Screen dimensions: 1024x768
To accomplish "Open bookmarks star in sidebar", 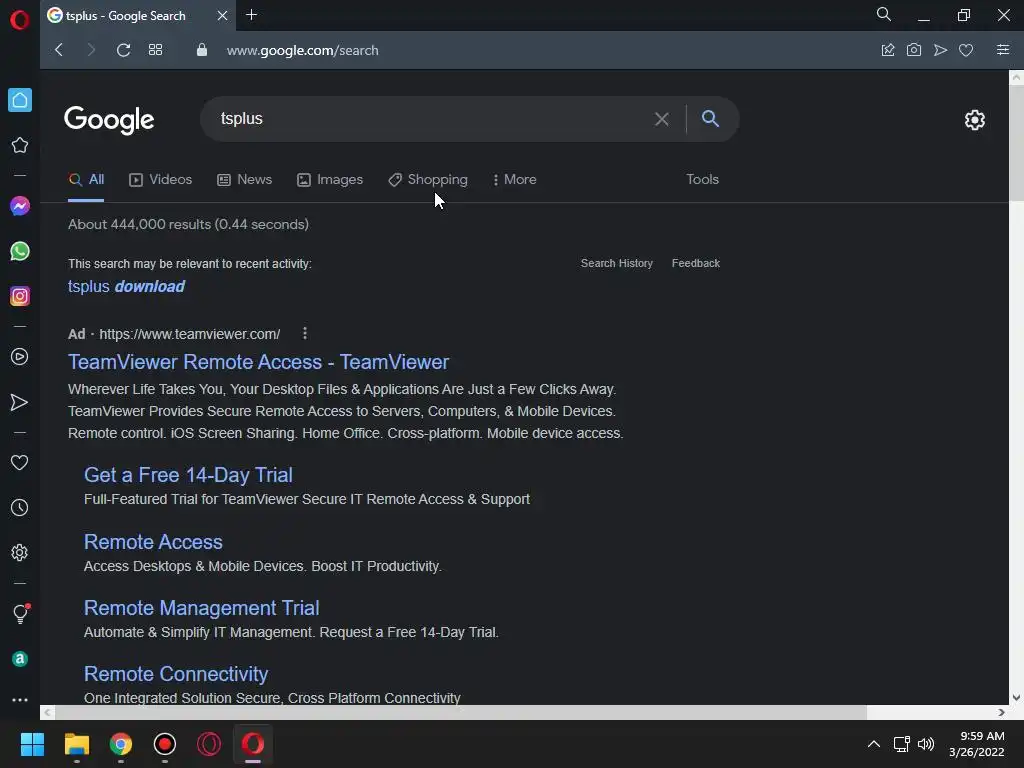I will [x=20, y=145].
